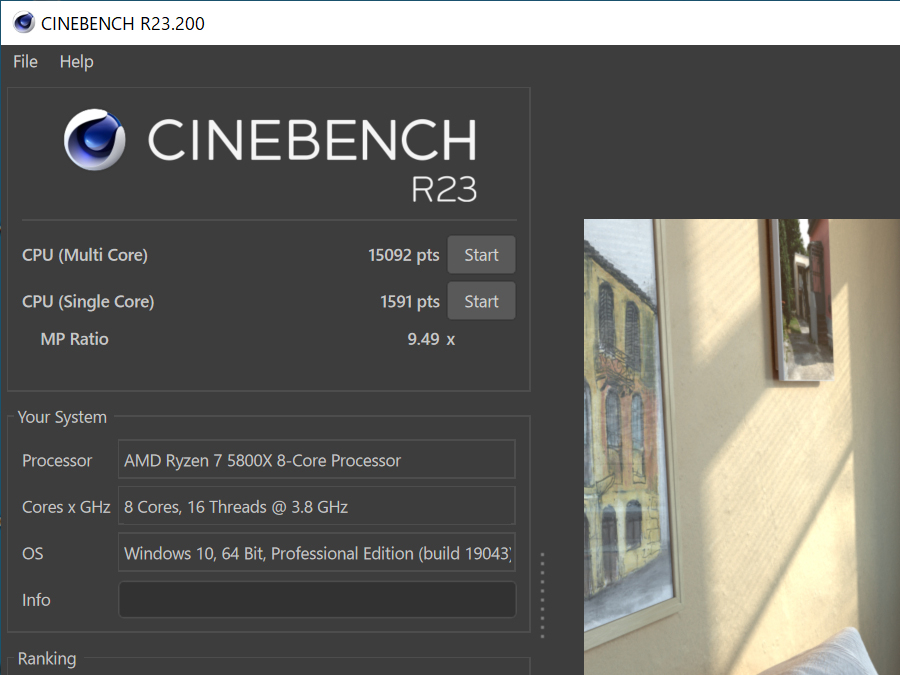The width and height of the screenshot is (900, 675).
Task: Click the CPU (Multi Core) label
Action: pos(85,255)
